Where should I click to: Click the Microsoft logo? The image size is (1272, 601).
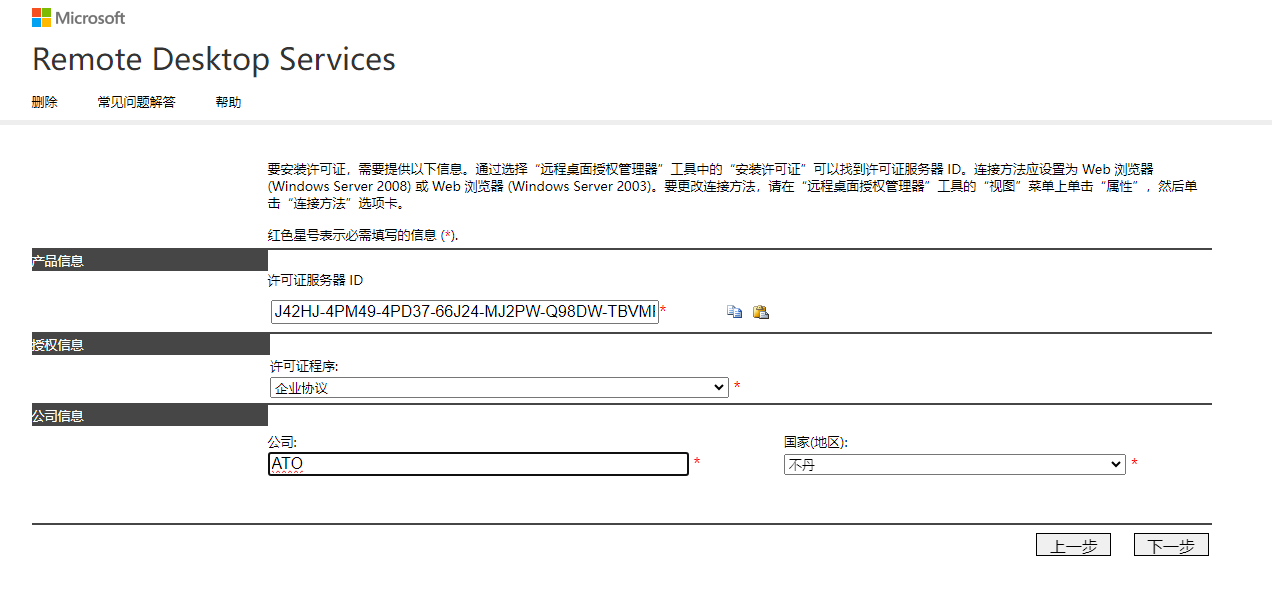click(79, 18)
